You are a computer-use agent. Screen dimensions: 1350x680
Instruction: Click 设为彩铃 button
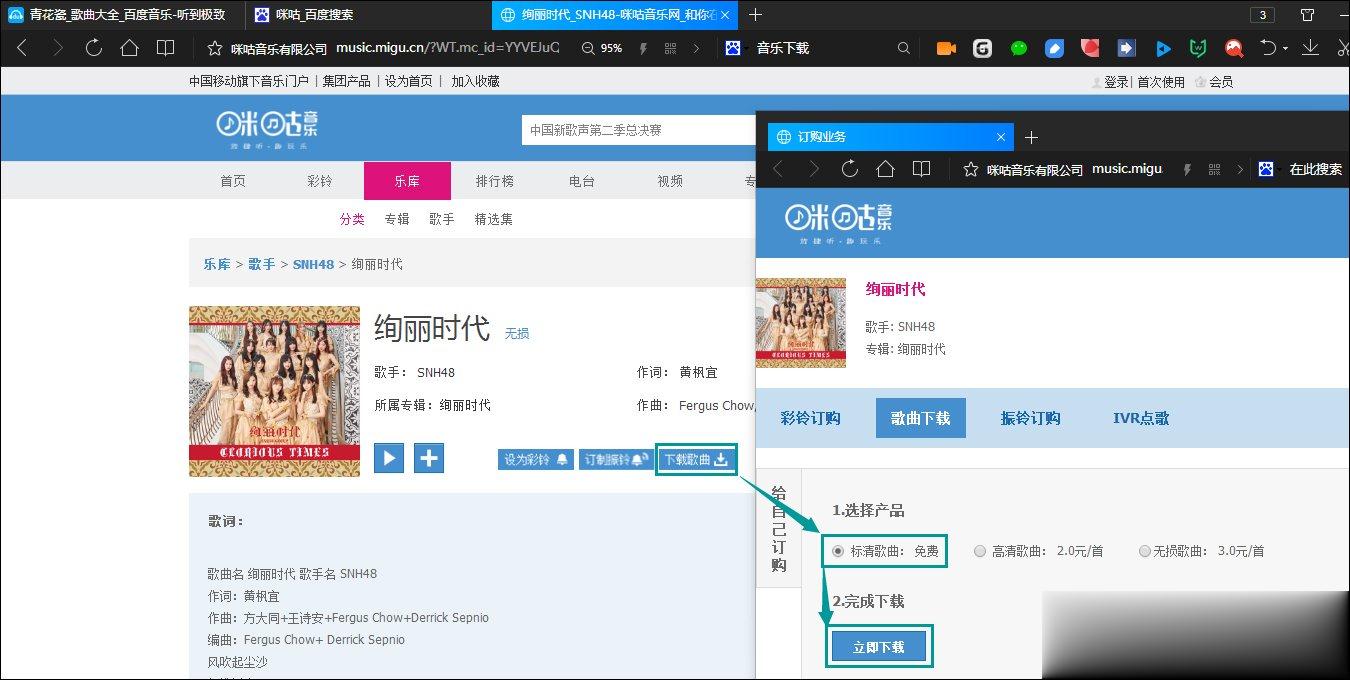[536, 459]
